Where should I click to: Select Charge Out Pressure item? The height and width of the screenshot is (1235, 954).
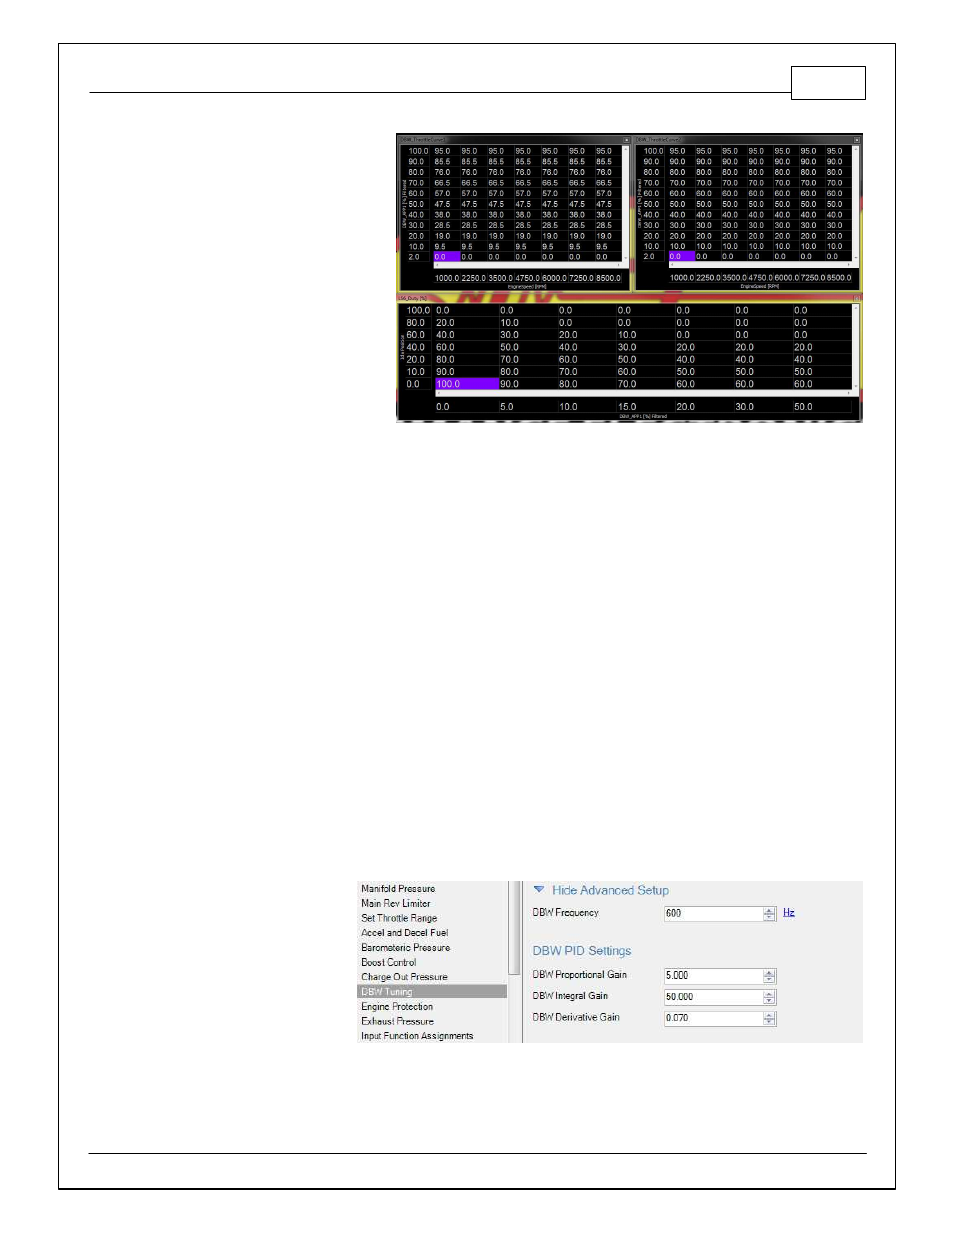coord(404,977)
